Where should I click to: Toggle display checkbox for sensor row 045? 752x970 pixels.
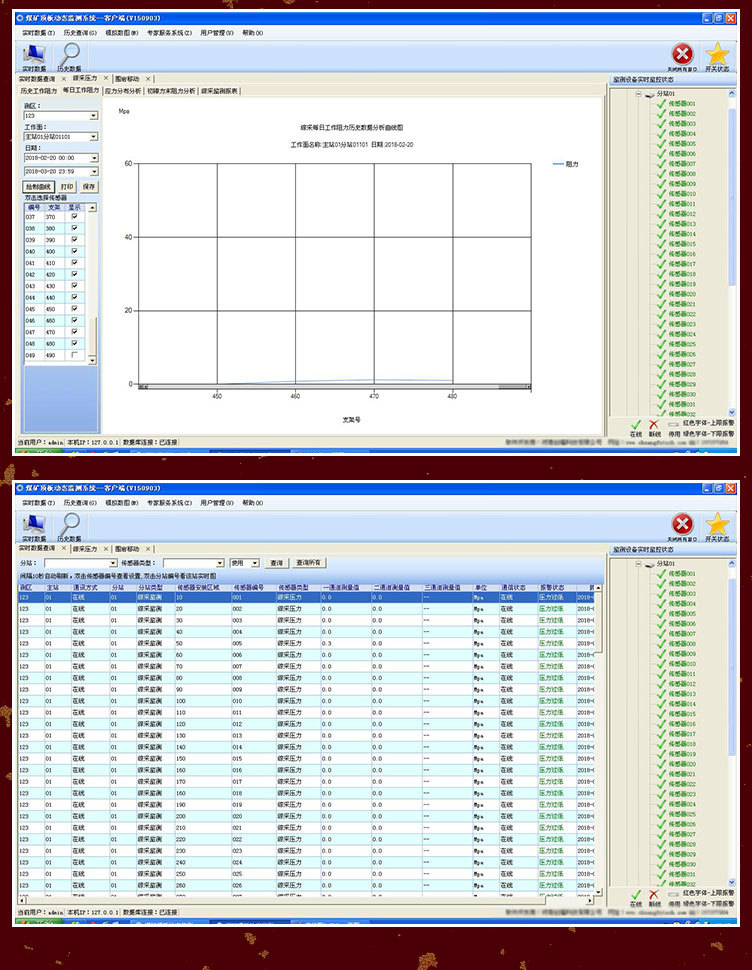point(74,309)
